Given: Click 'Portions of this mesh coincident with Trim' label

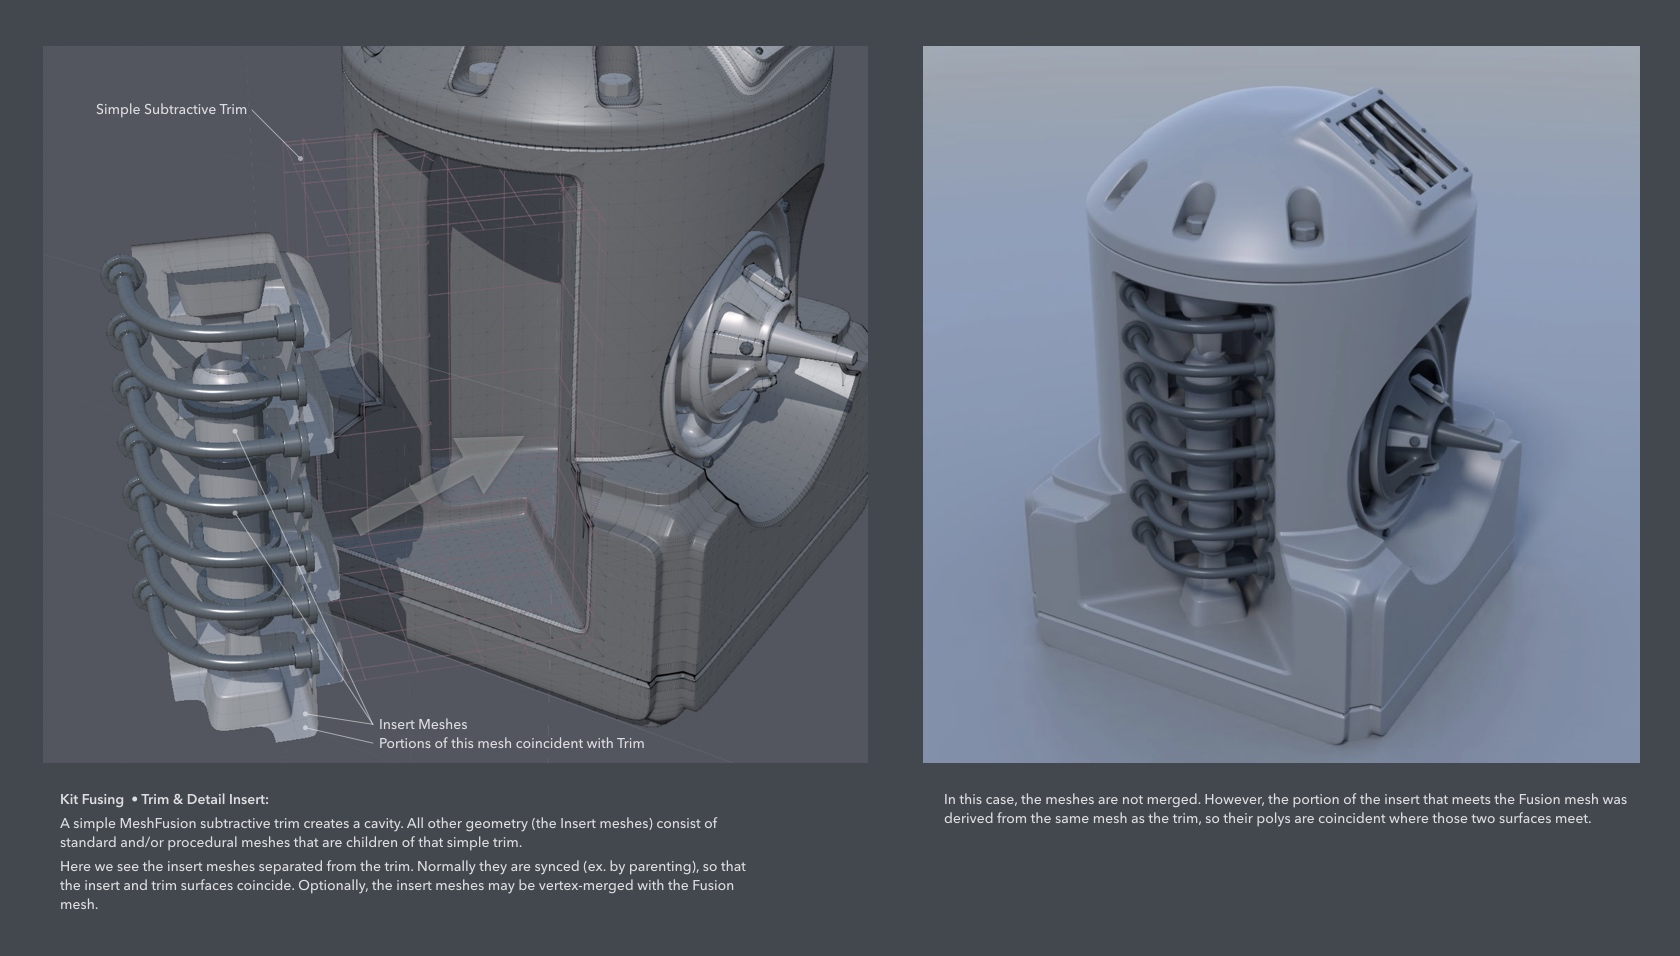Looking at the screenshot, I should [511, 743].
